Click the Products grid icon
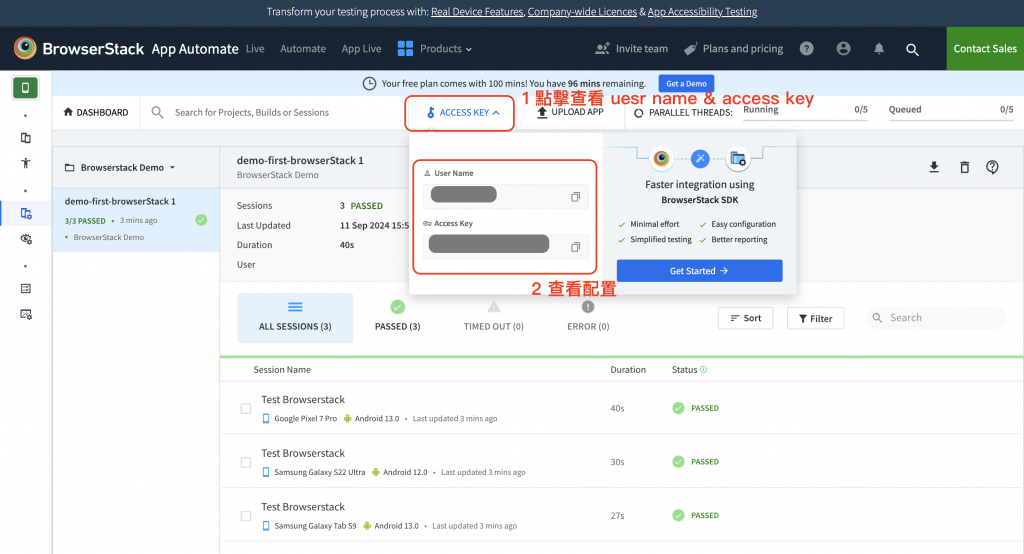This screenshot has width=1024, height=554. [405, 48]
